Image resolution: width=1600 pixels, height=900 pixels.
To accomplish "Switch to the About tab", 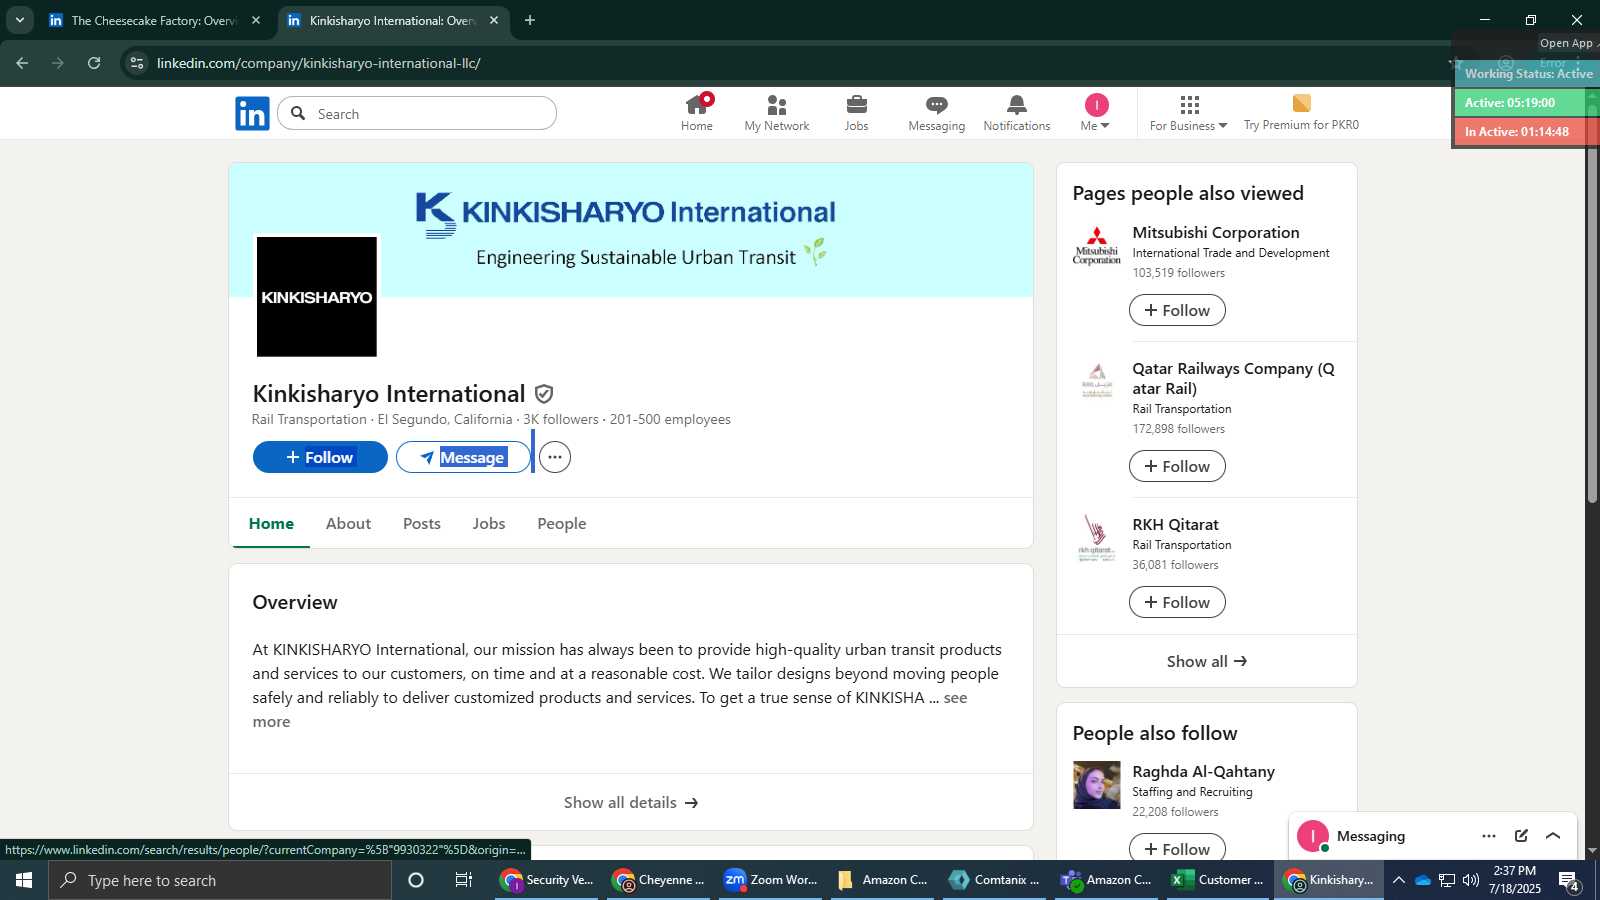I will point(348,523).
